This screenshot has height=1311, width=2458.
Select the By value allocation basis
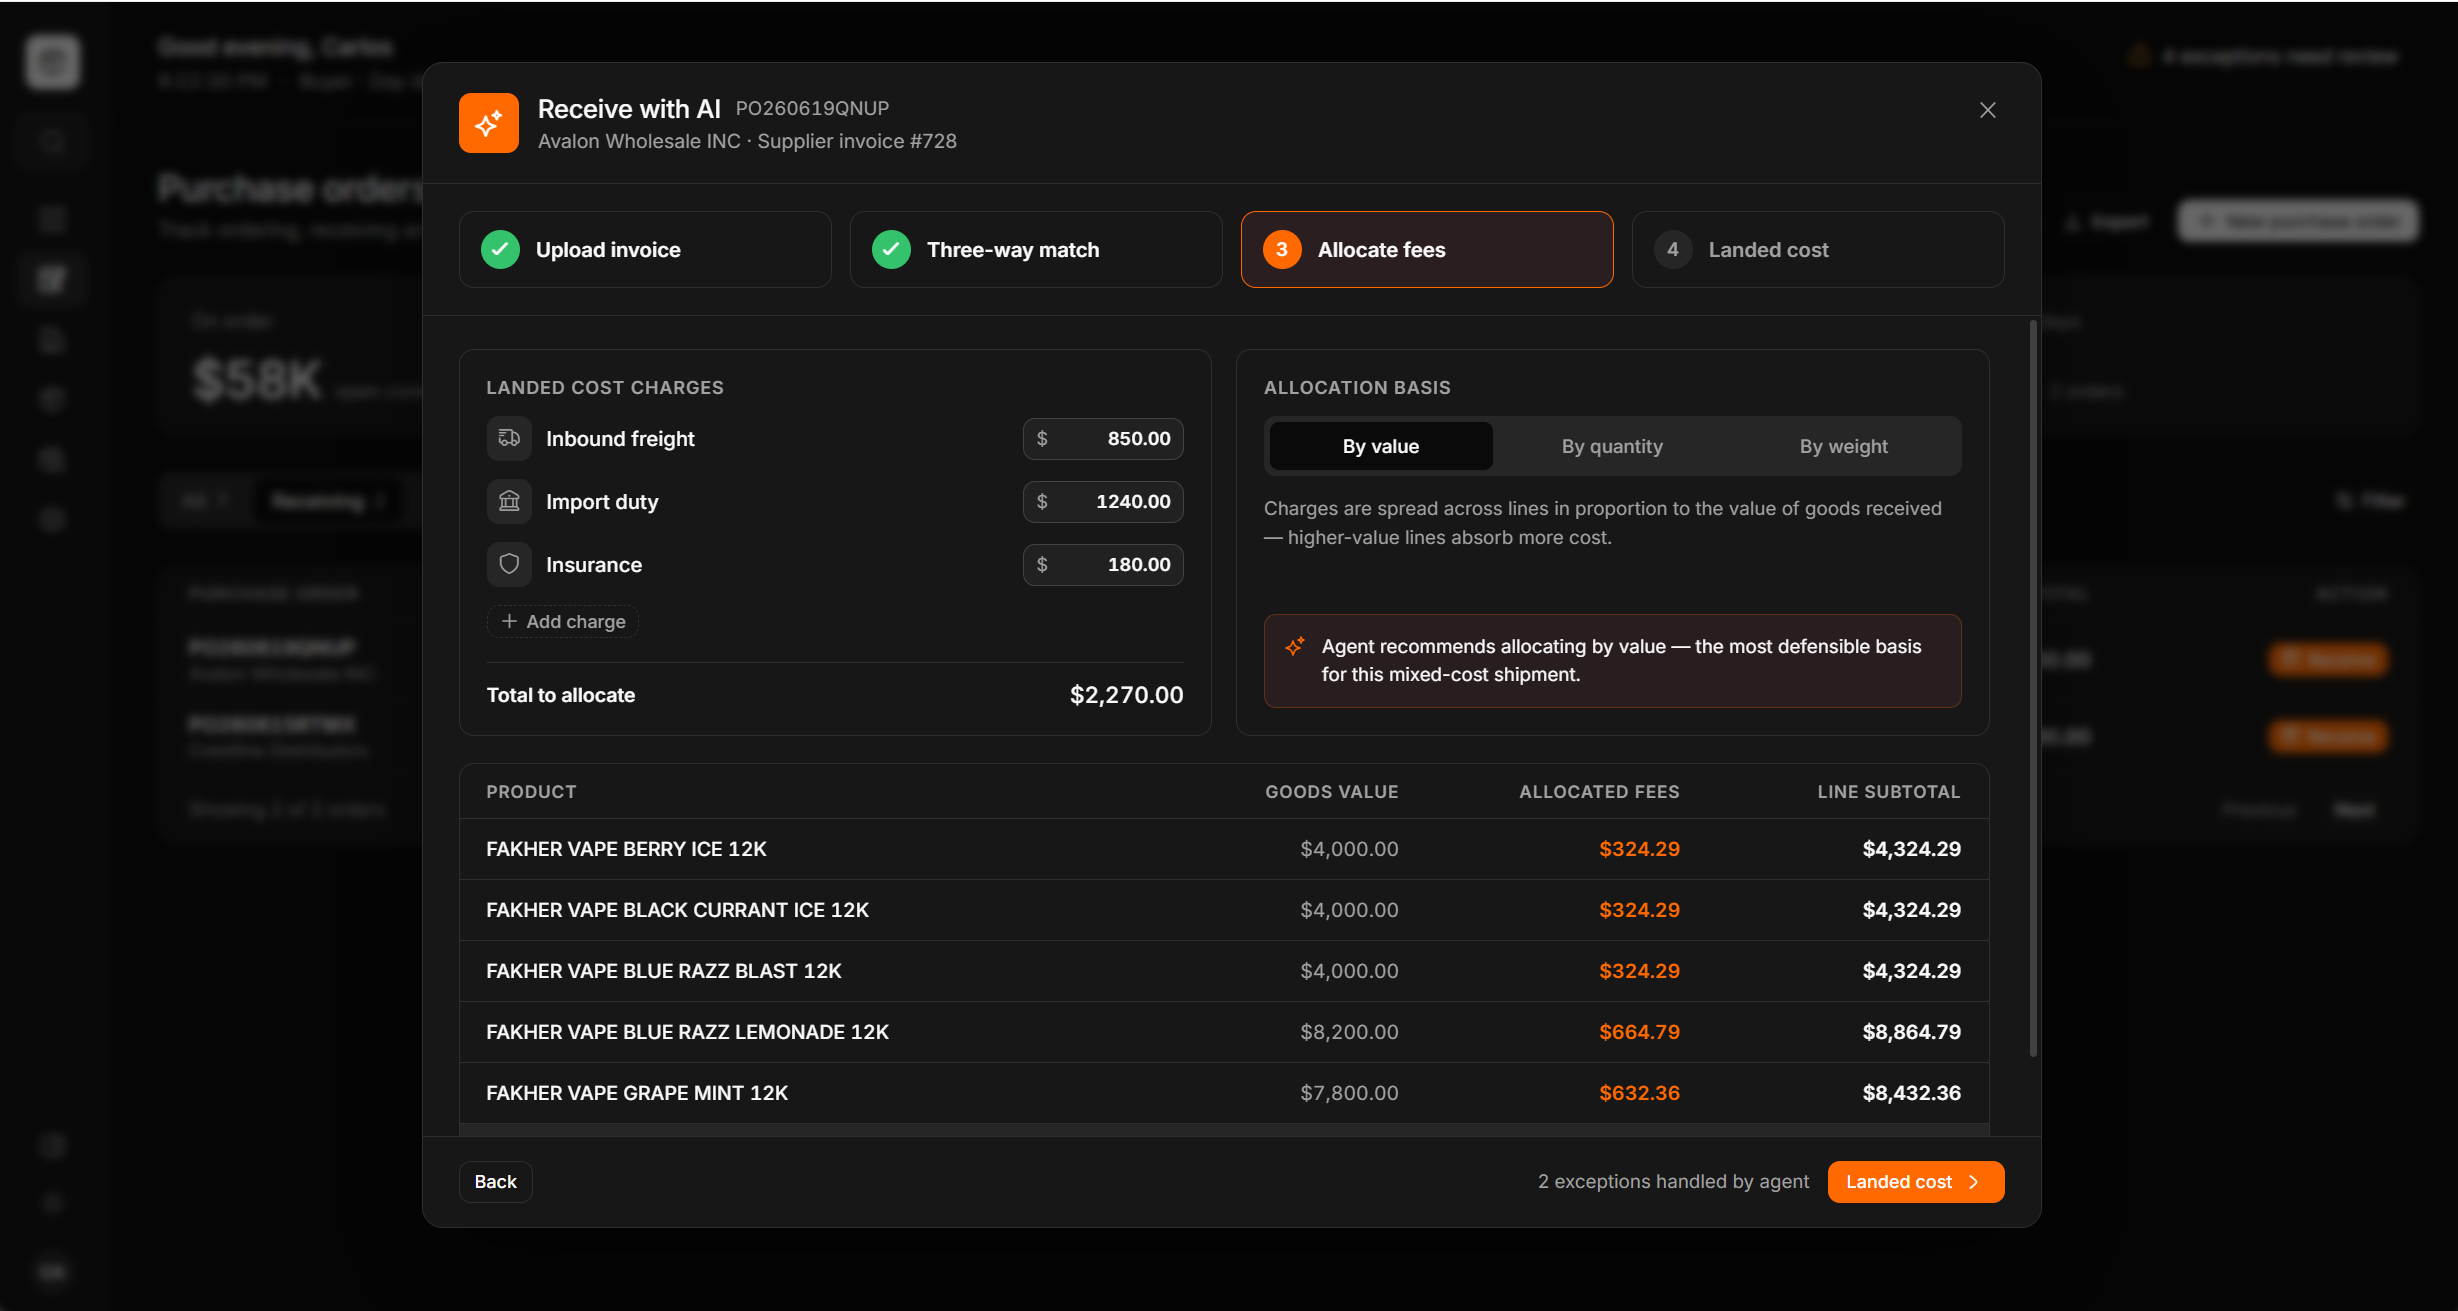[x=1380, y=446]
